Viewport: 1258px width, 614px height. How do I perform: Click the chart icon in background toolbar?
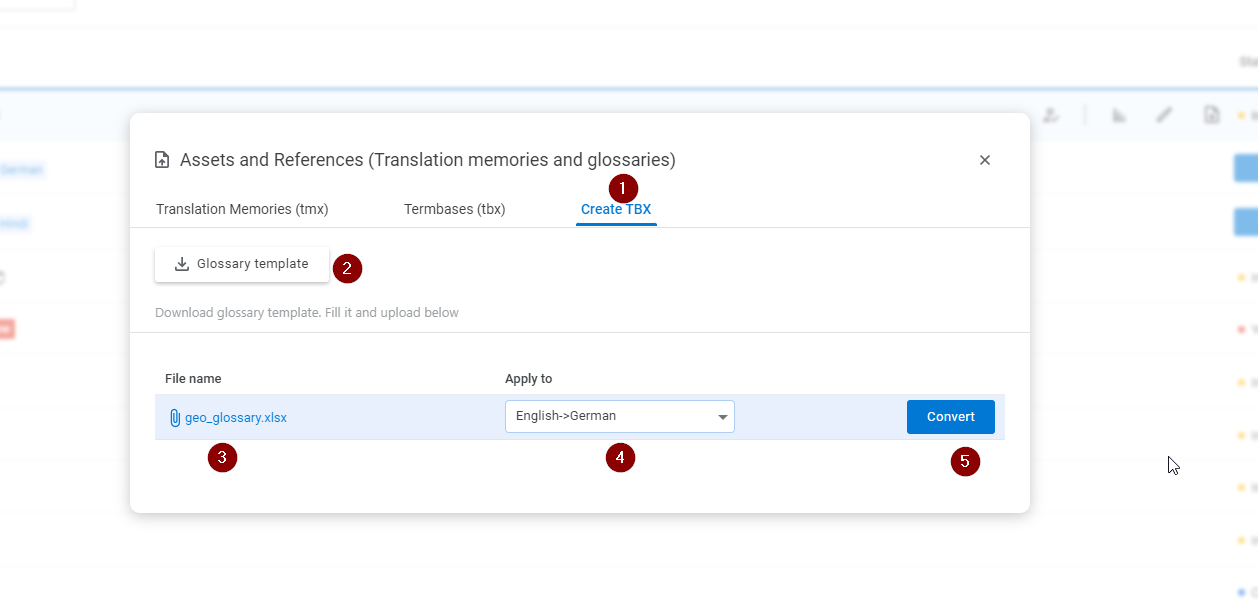tap(1119, 115)
